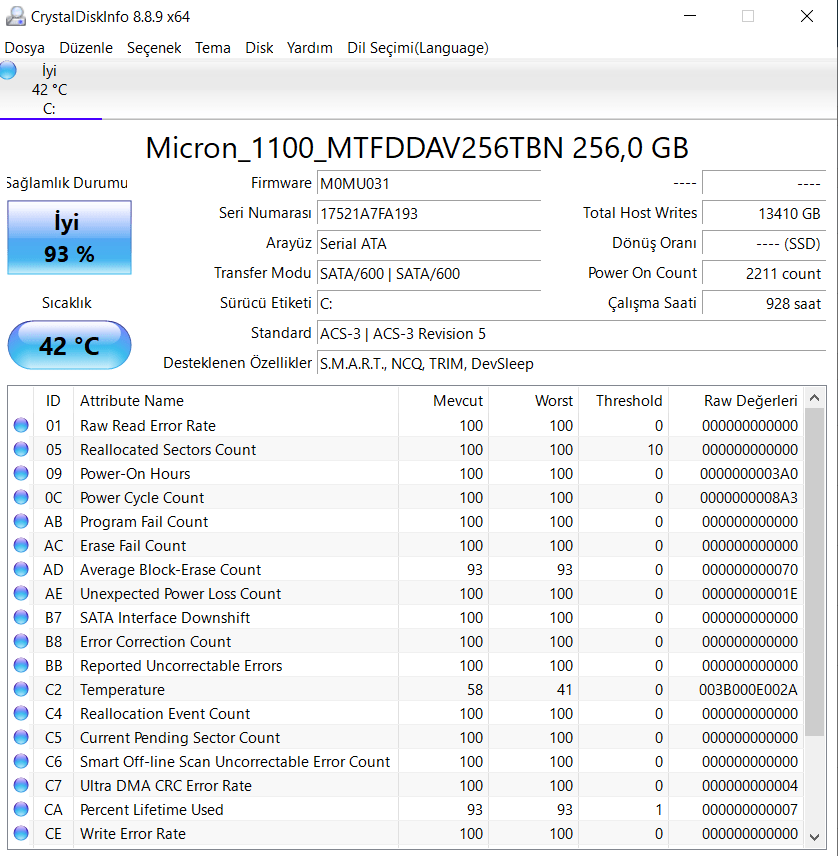The width and height of the screenshot is (838, 856).
Task: Click the Worst column header
Action: 533,401
